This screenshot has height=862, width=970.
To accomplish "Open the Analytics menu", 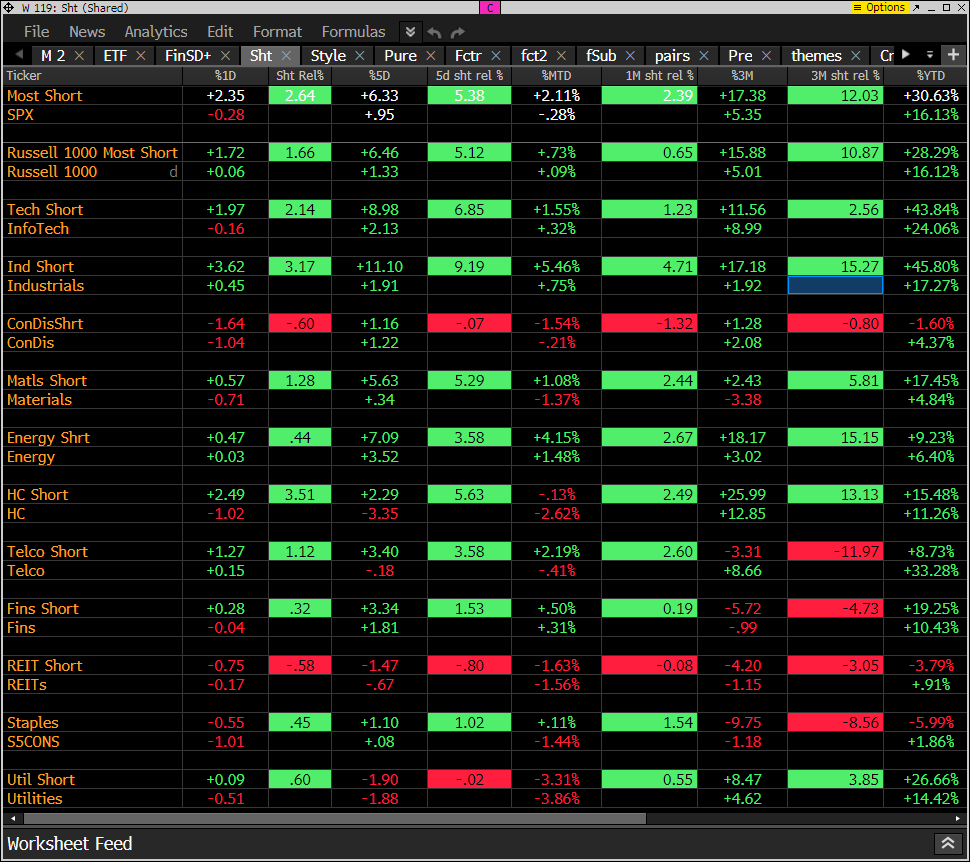I will [x=155, y=32].
